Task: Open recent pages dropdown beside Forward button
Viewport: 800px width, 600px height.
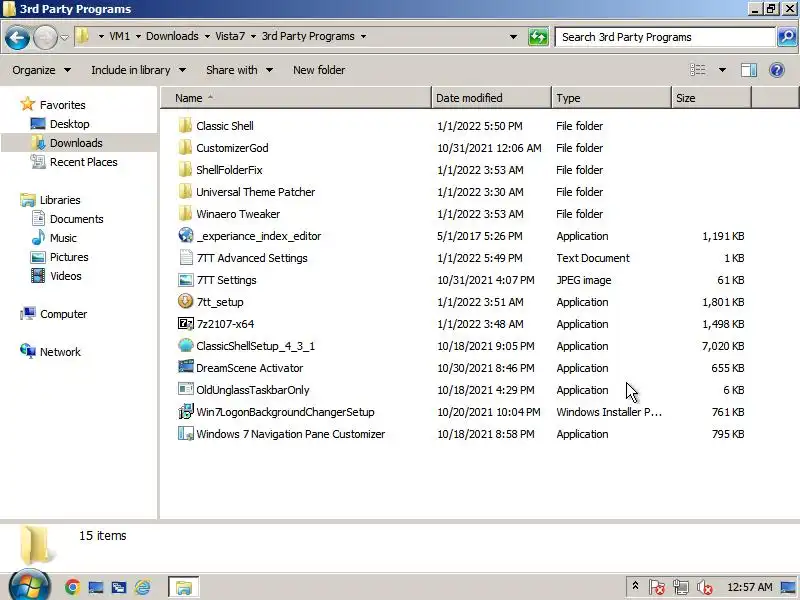Action: (x=64, y=37)
